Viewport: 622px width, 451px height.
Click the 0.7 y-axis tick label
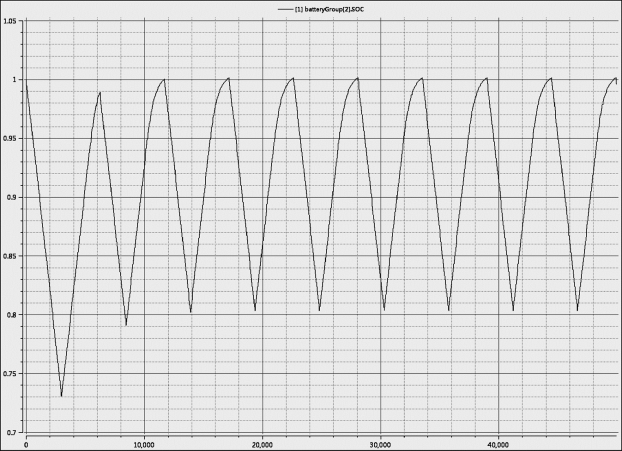12,432
